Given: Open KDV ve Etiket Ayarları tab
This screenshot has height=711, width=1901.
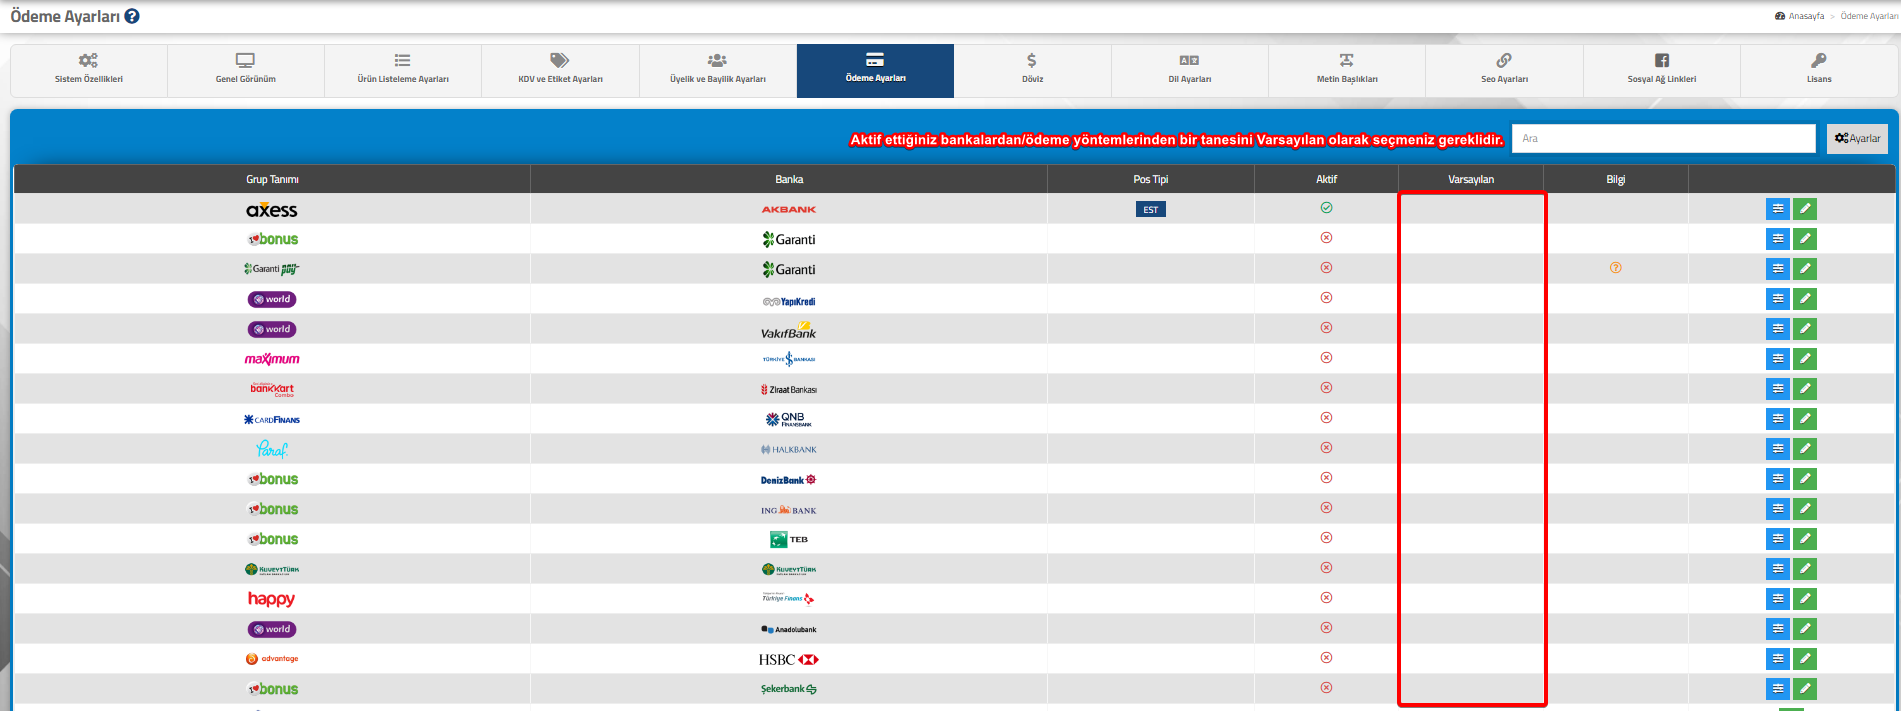Looking at the screenshot, I should (560, 70).
